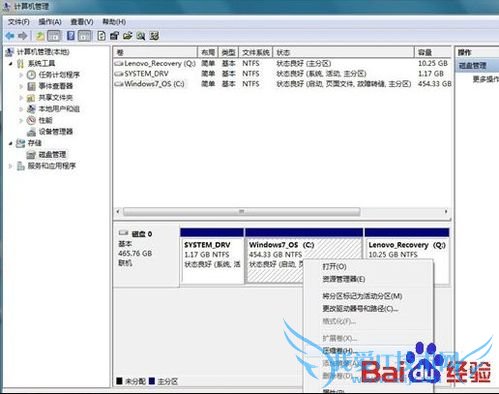Click the blue Help question mark icon
499x394 pixels.
71,36
